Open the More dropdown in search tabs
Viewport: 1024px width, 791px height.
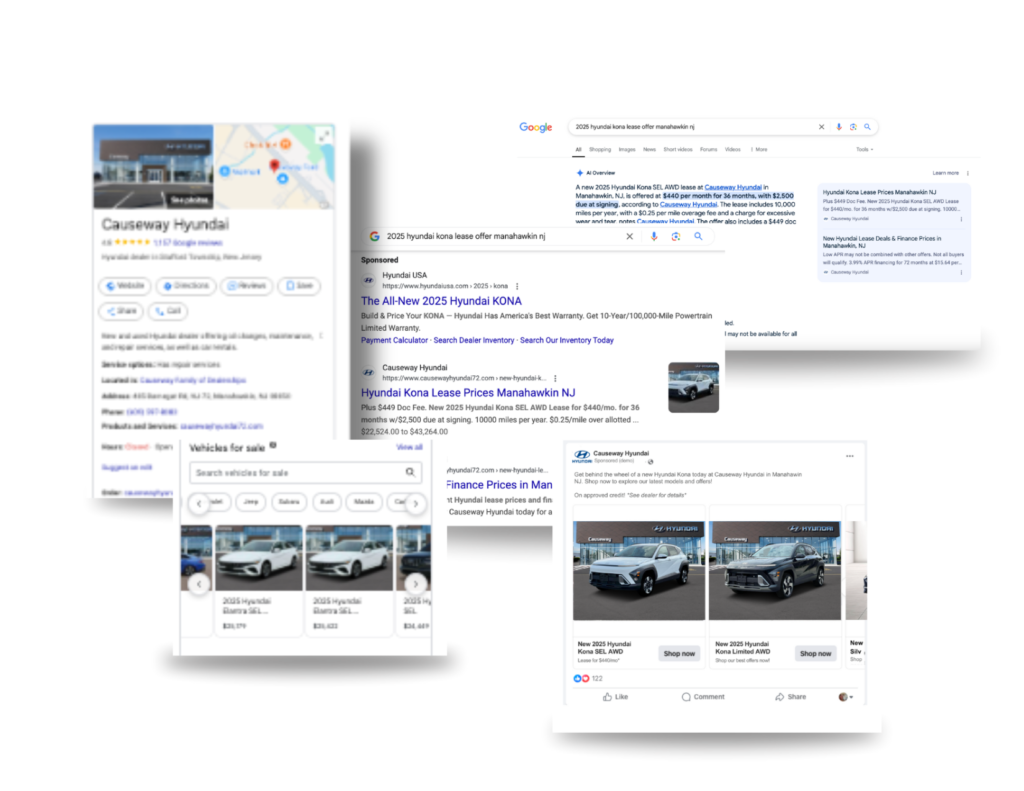pos(760,150)
